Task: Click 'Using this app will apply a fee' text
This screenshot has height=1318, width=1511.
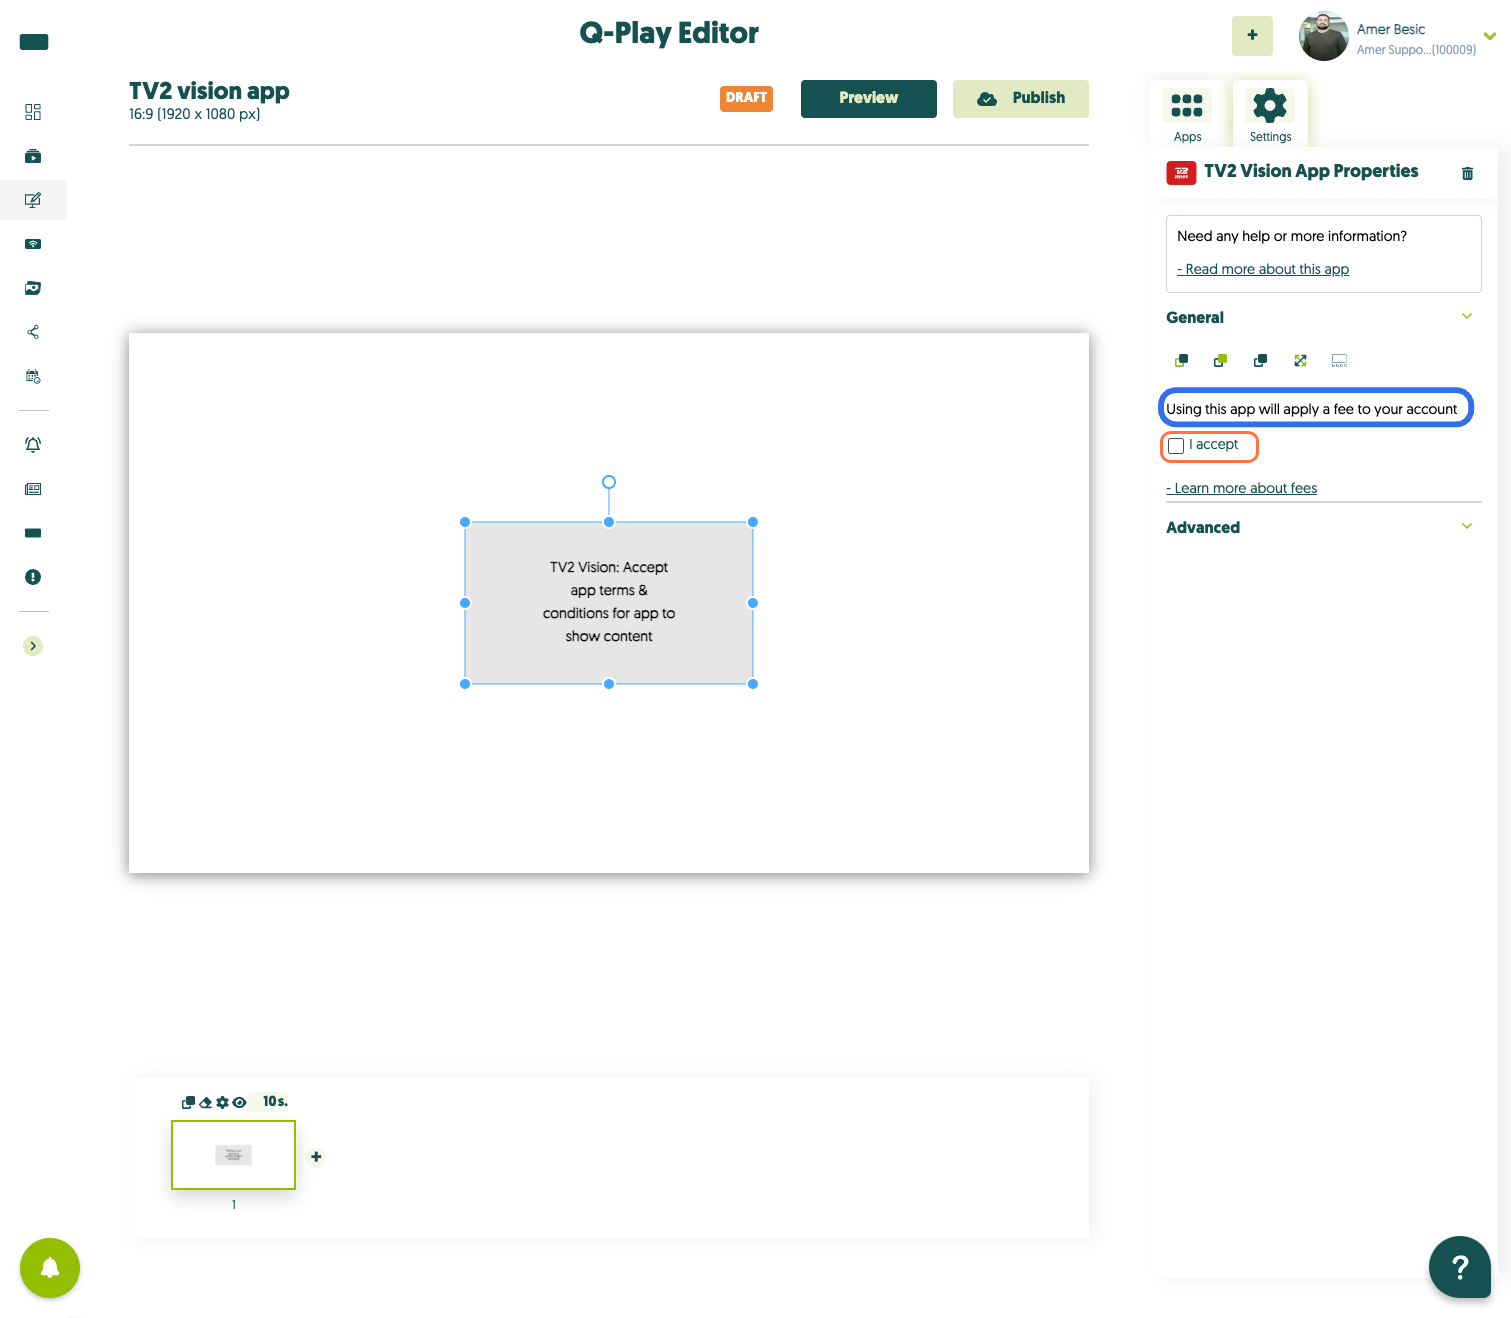Action: pyautogui.click(x=1311, y=409)
